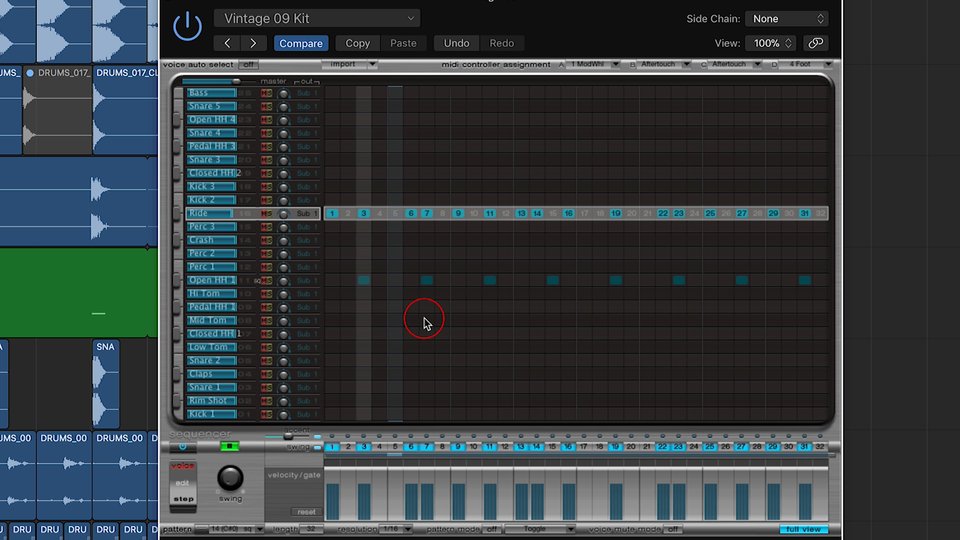The image size is (960, 540).
Task: Go to the previous preset arrow
Action: [x=227, y=43]
